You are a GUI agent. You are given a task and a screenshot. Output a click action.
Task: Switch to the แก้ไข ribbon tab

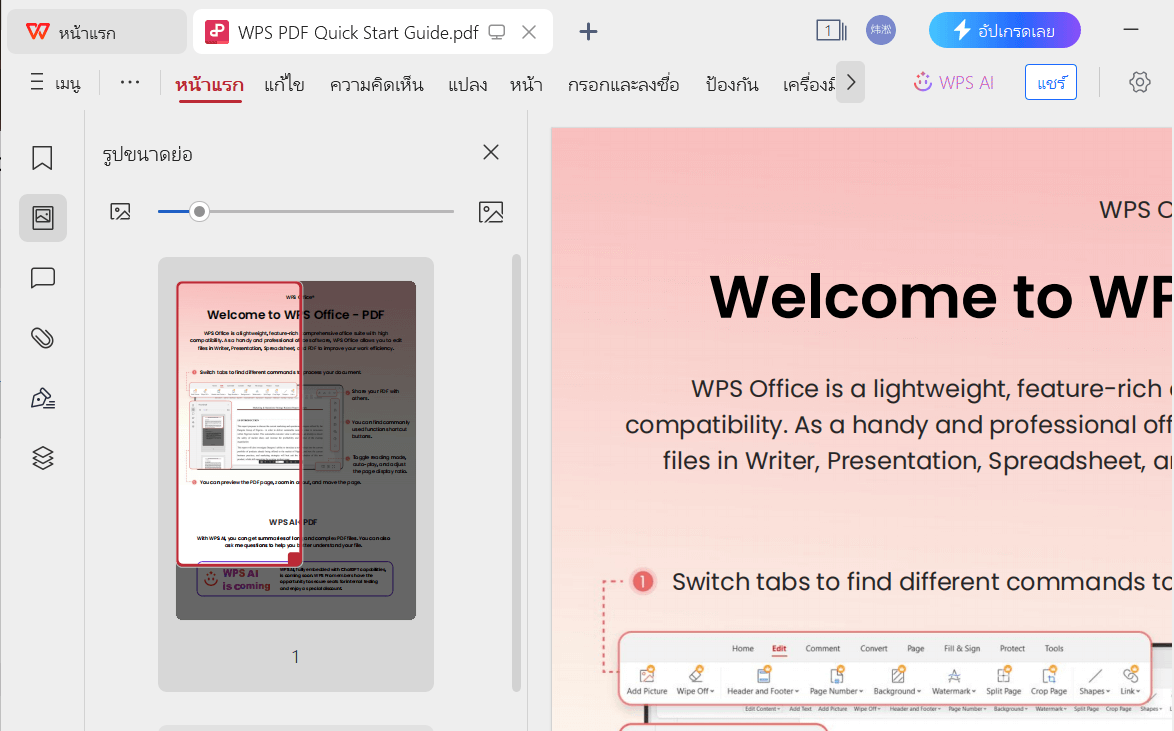[285, 85]
